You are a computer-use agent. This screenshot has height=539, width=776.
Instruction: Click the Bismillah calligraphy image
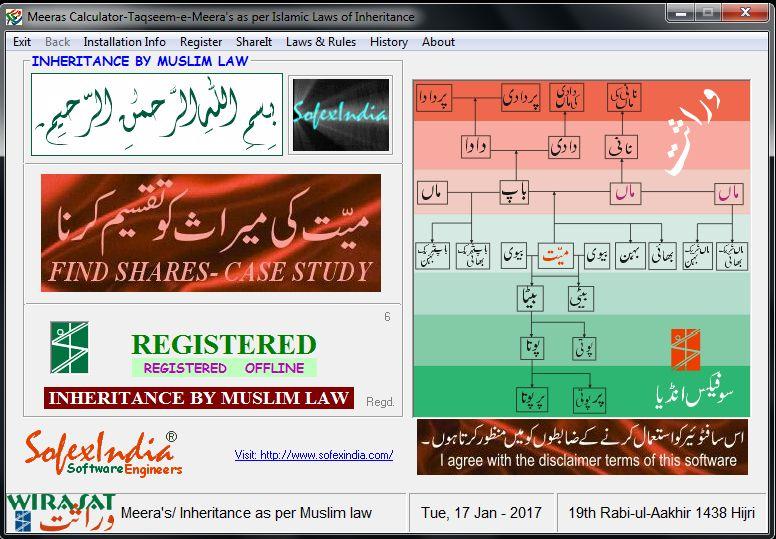157,114
